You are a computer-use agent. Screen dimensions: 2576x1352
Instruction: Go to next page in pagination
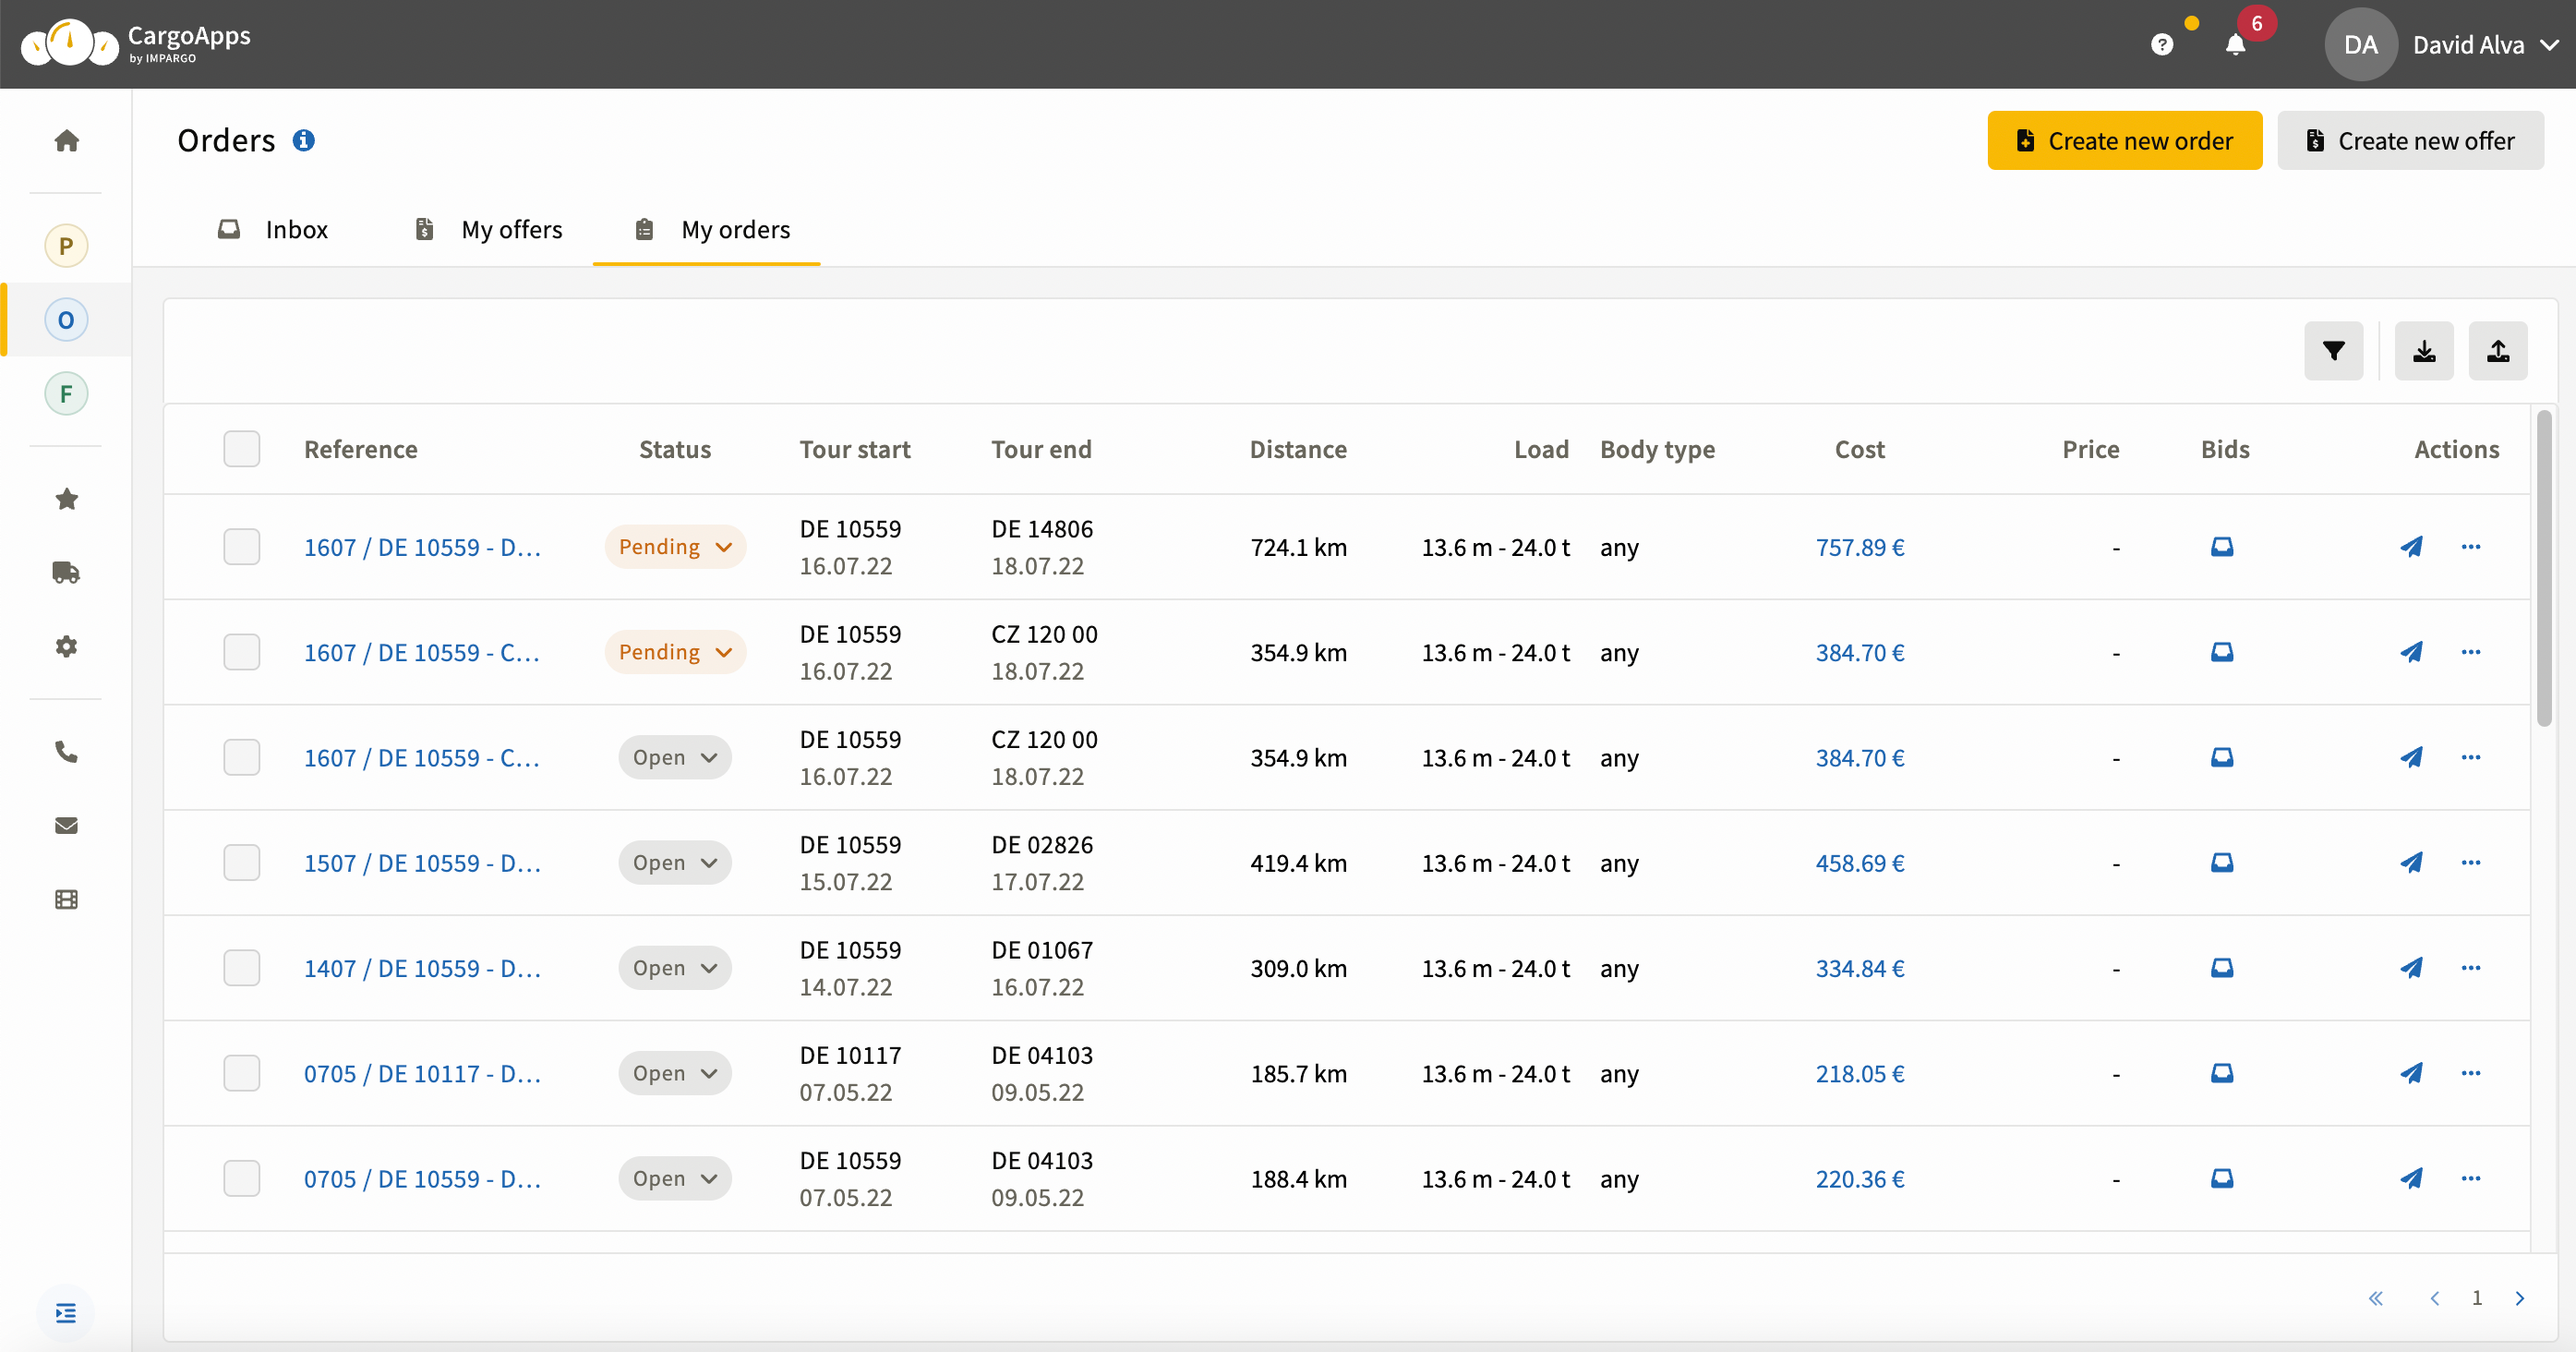pos(2519,1298)
